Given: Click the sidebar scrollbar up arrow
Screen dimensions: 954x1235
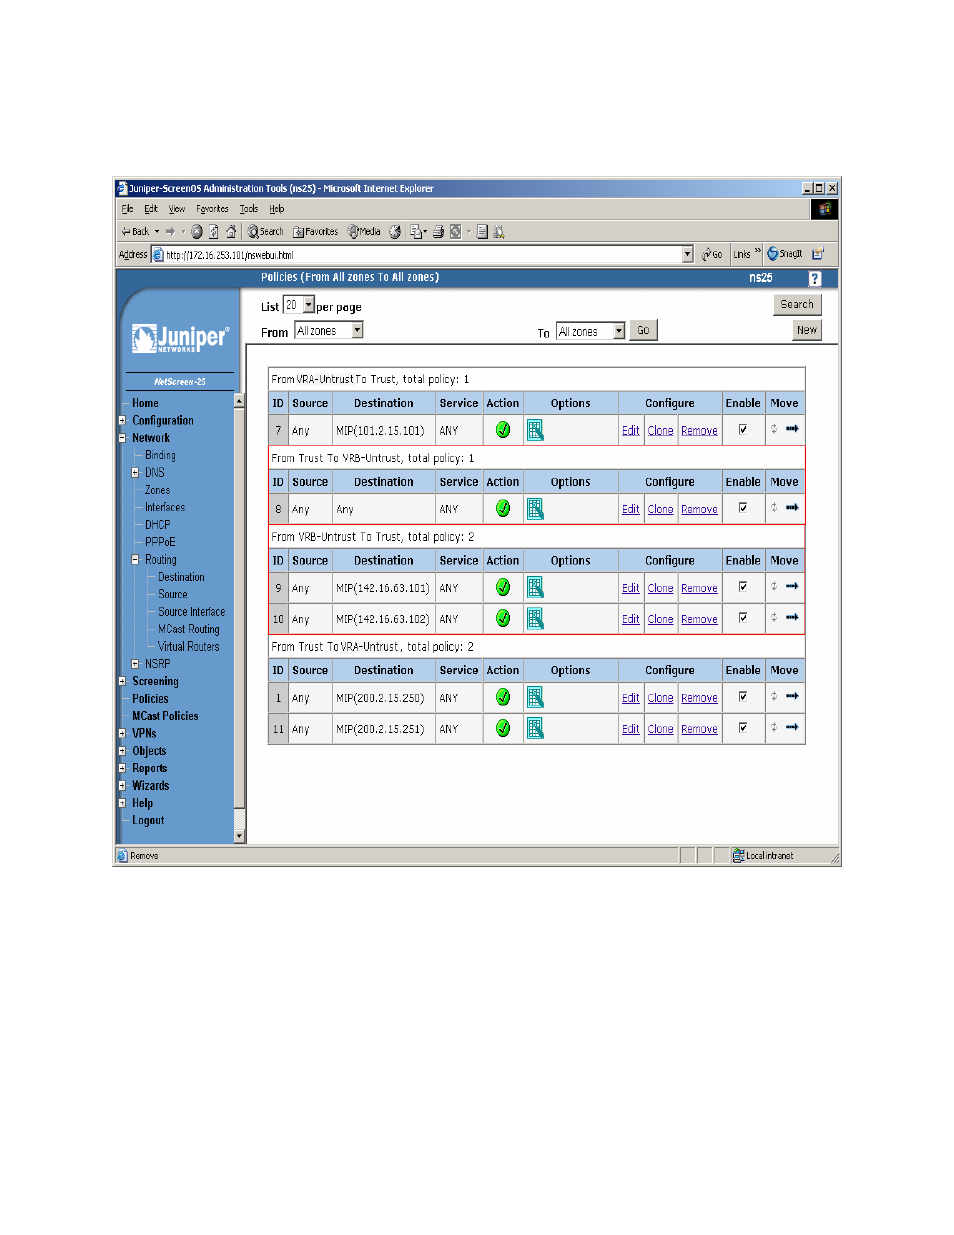Looking at the screenshot, I should [239, 401].
